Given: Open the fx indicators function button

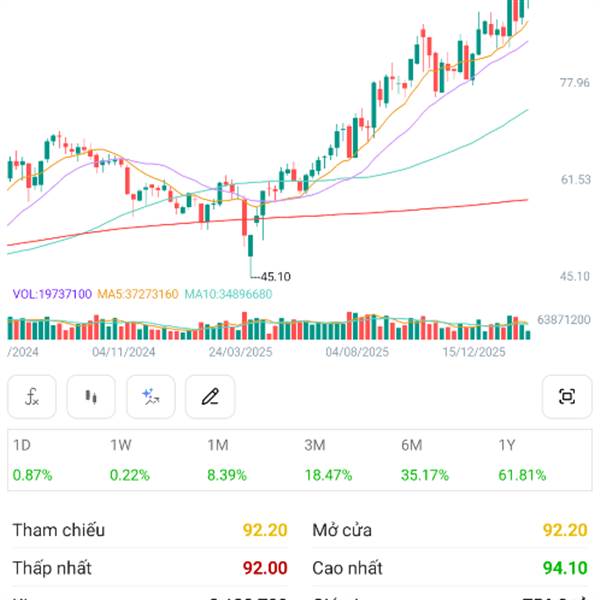Looking at the screenshot, I should tap(32, 397).
